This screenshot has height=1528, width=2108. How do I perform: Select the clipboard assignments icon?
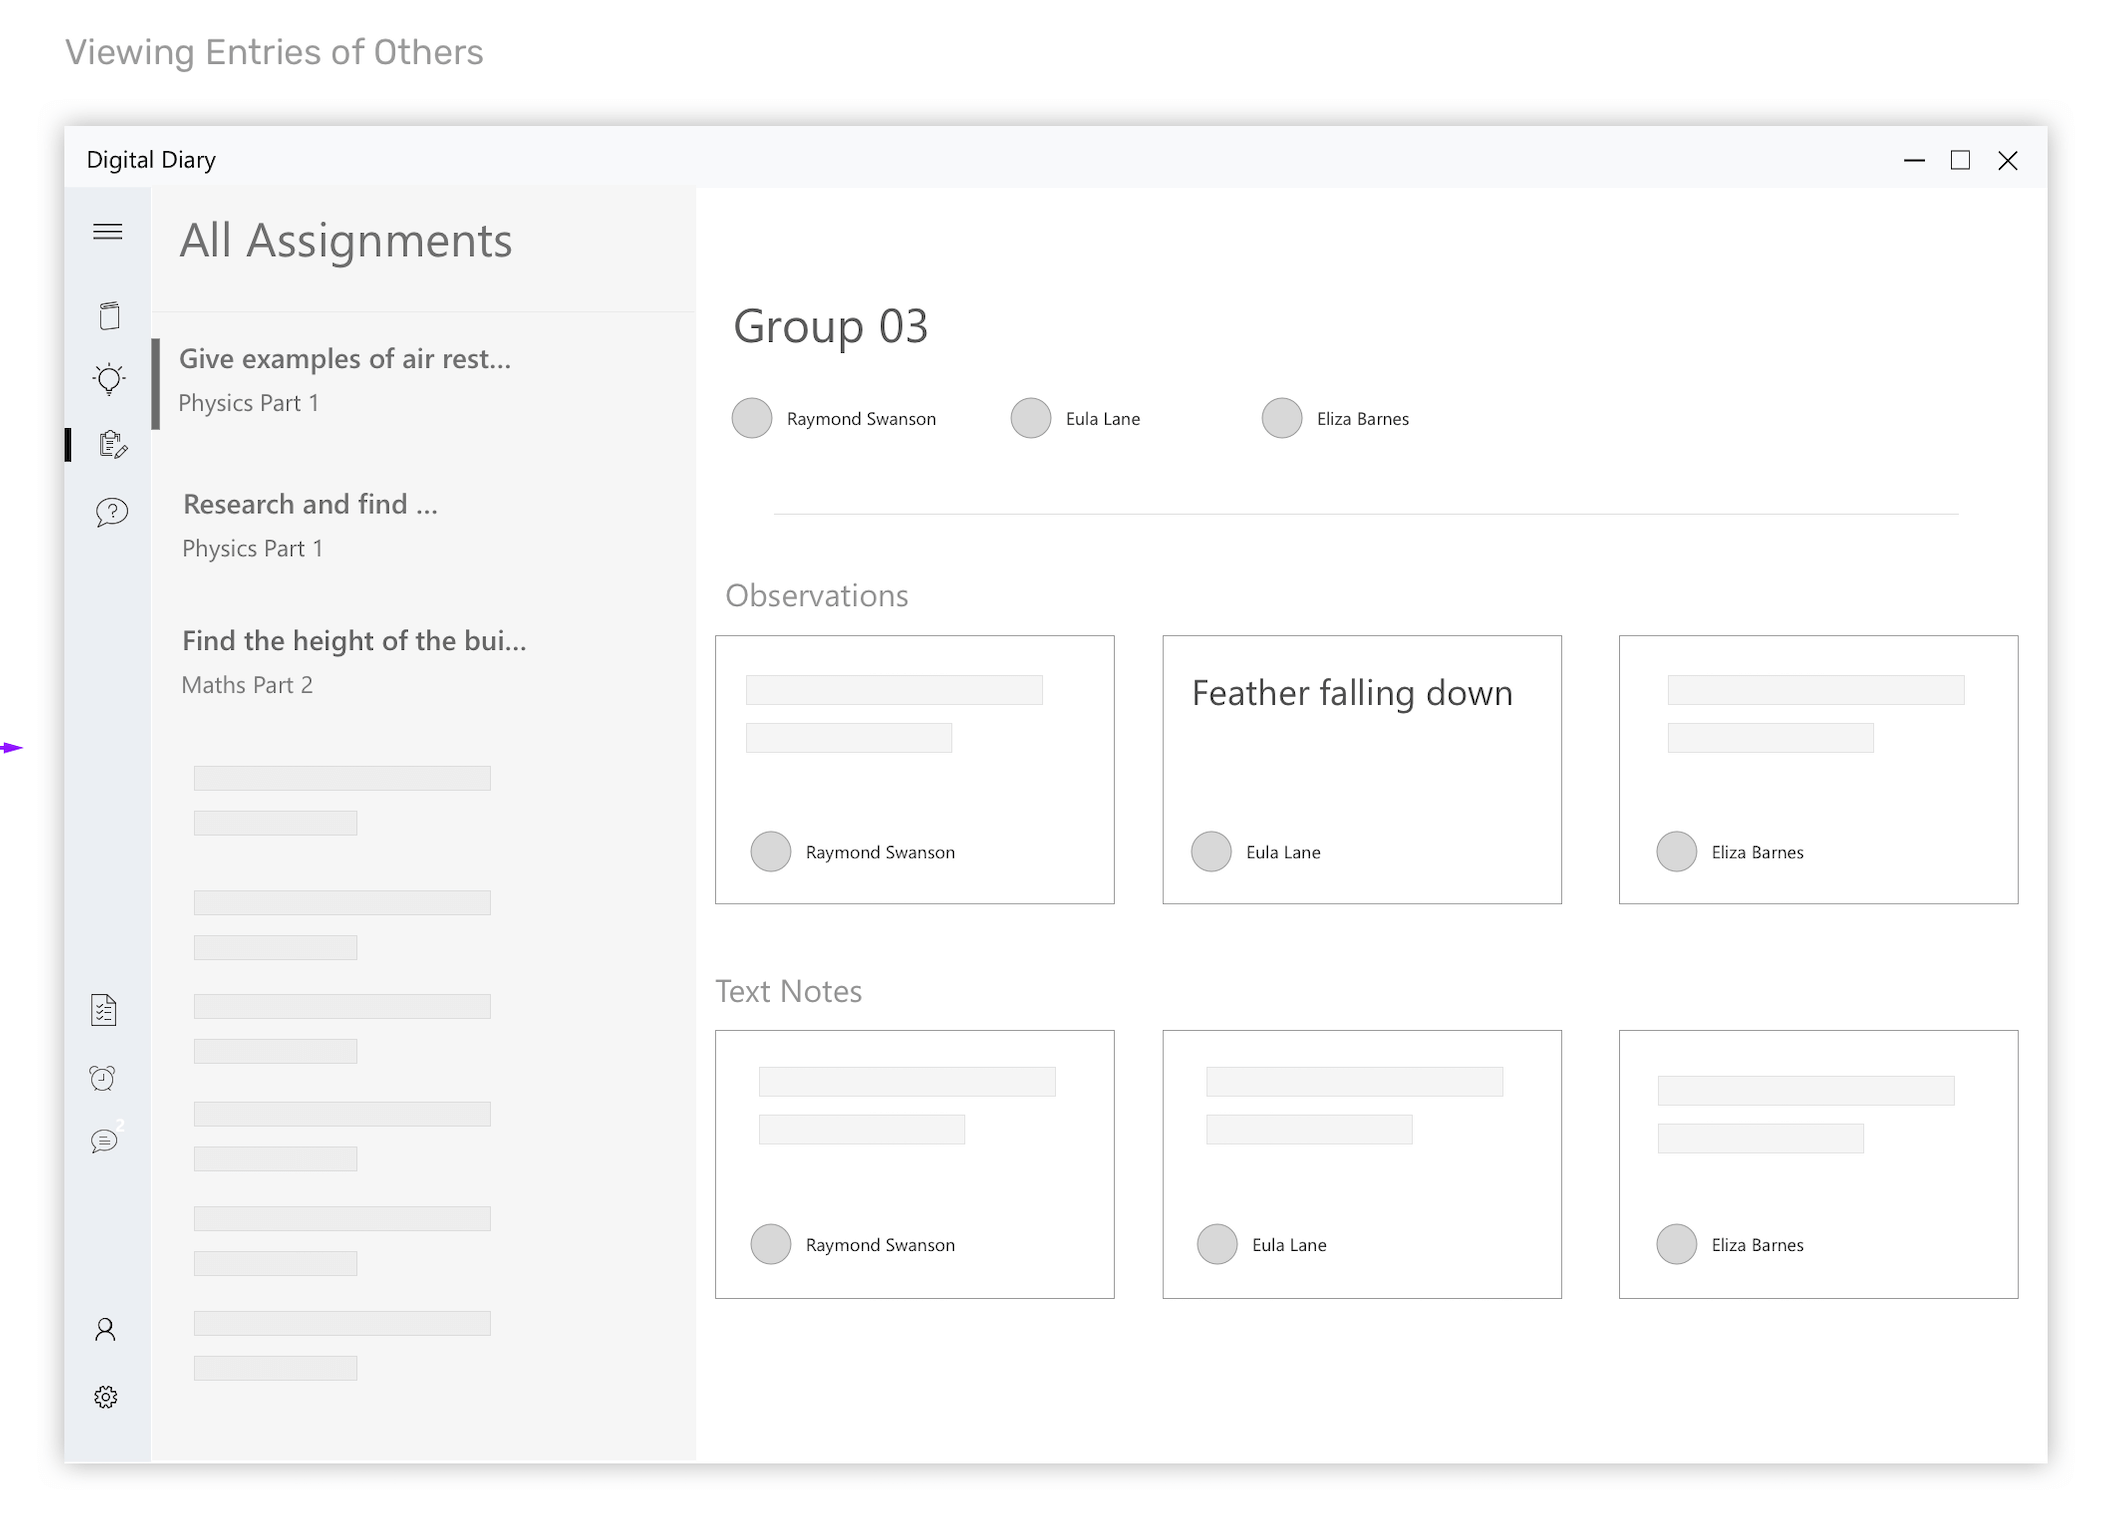(x=112, y=445)
